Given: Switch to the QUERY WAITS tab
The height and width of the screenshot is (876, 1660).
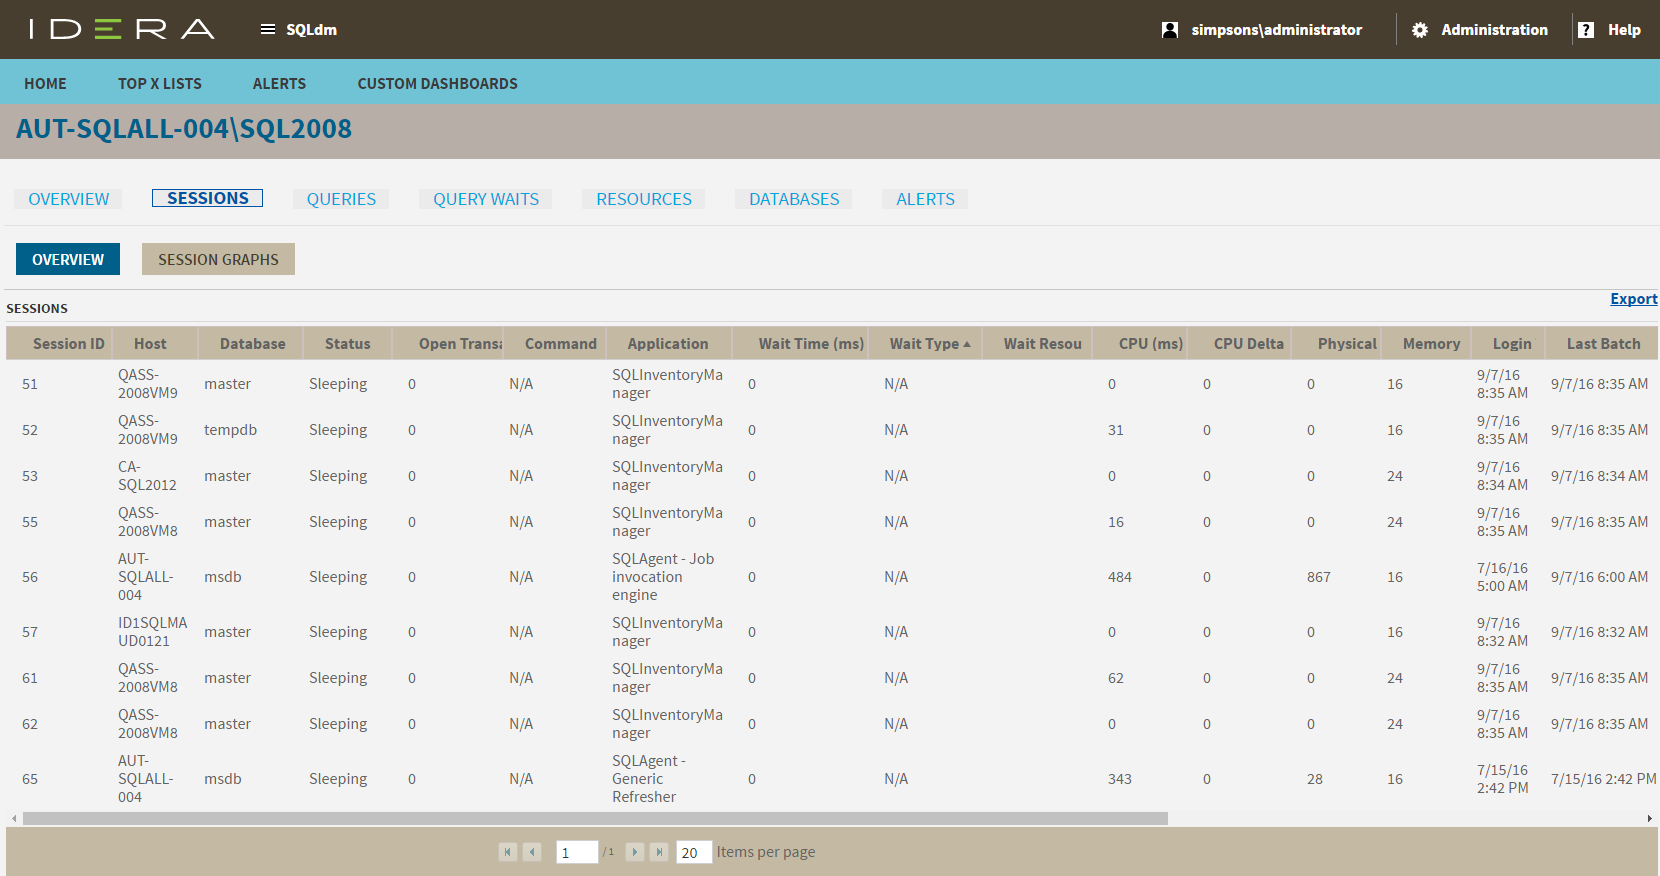Looking at the screenshot, I should [486, 199].
